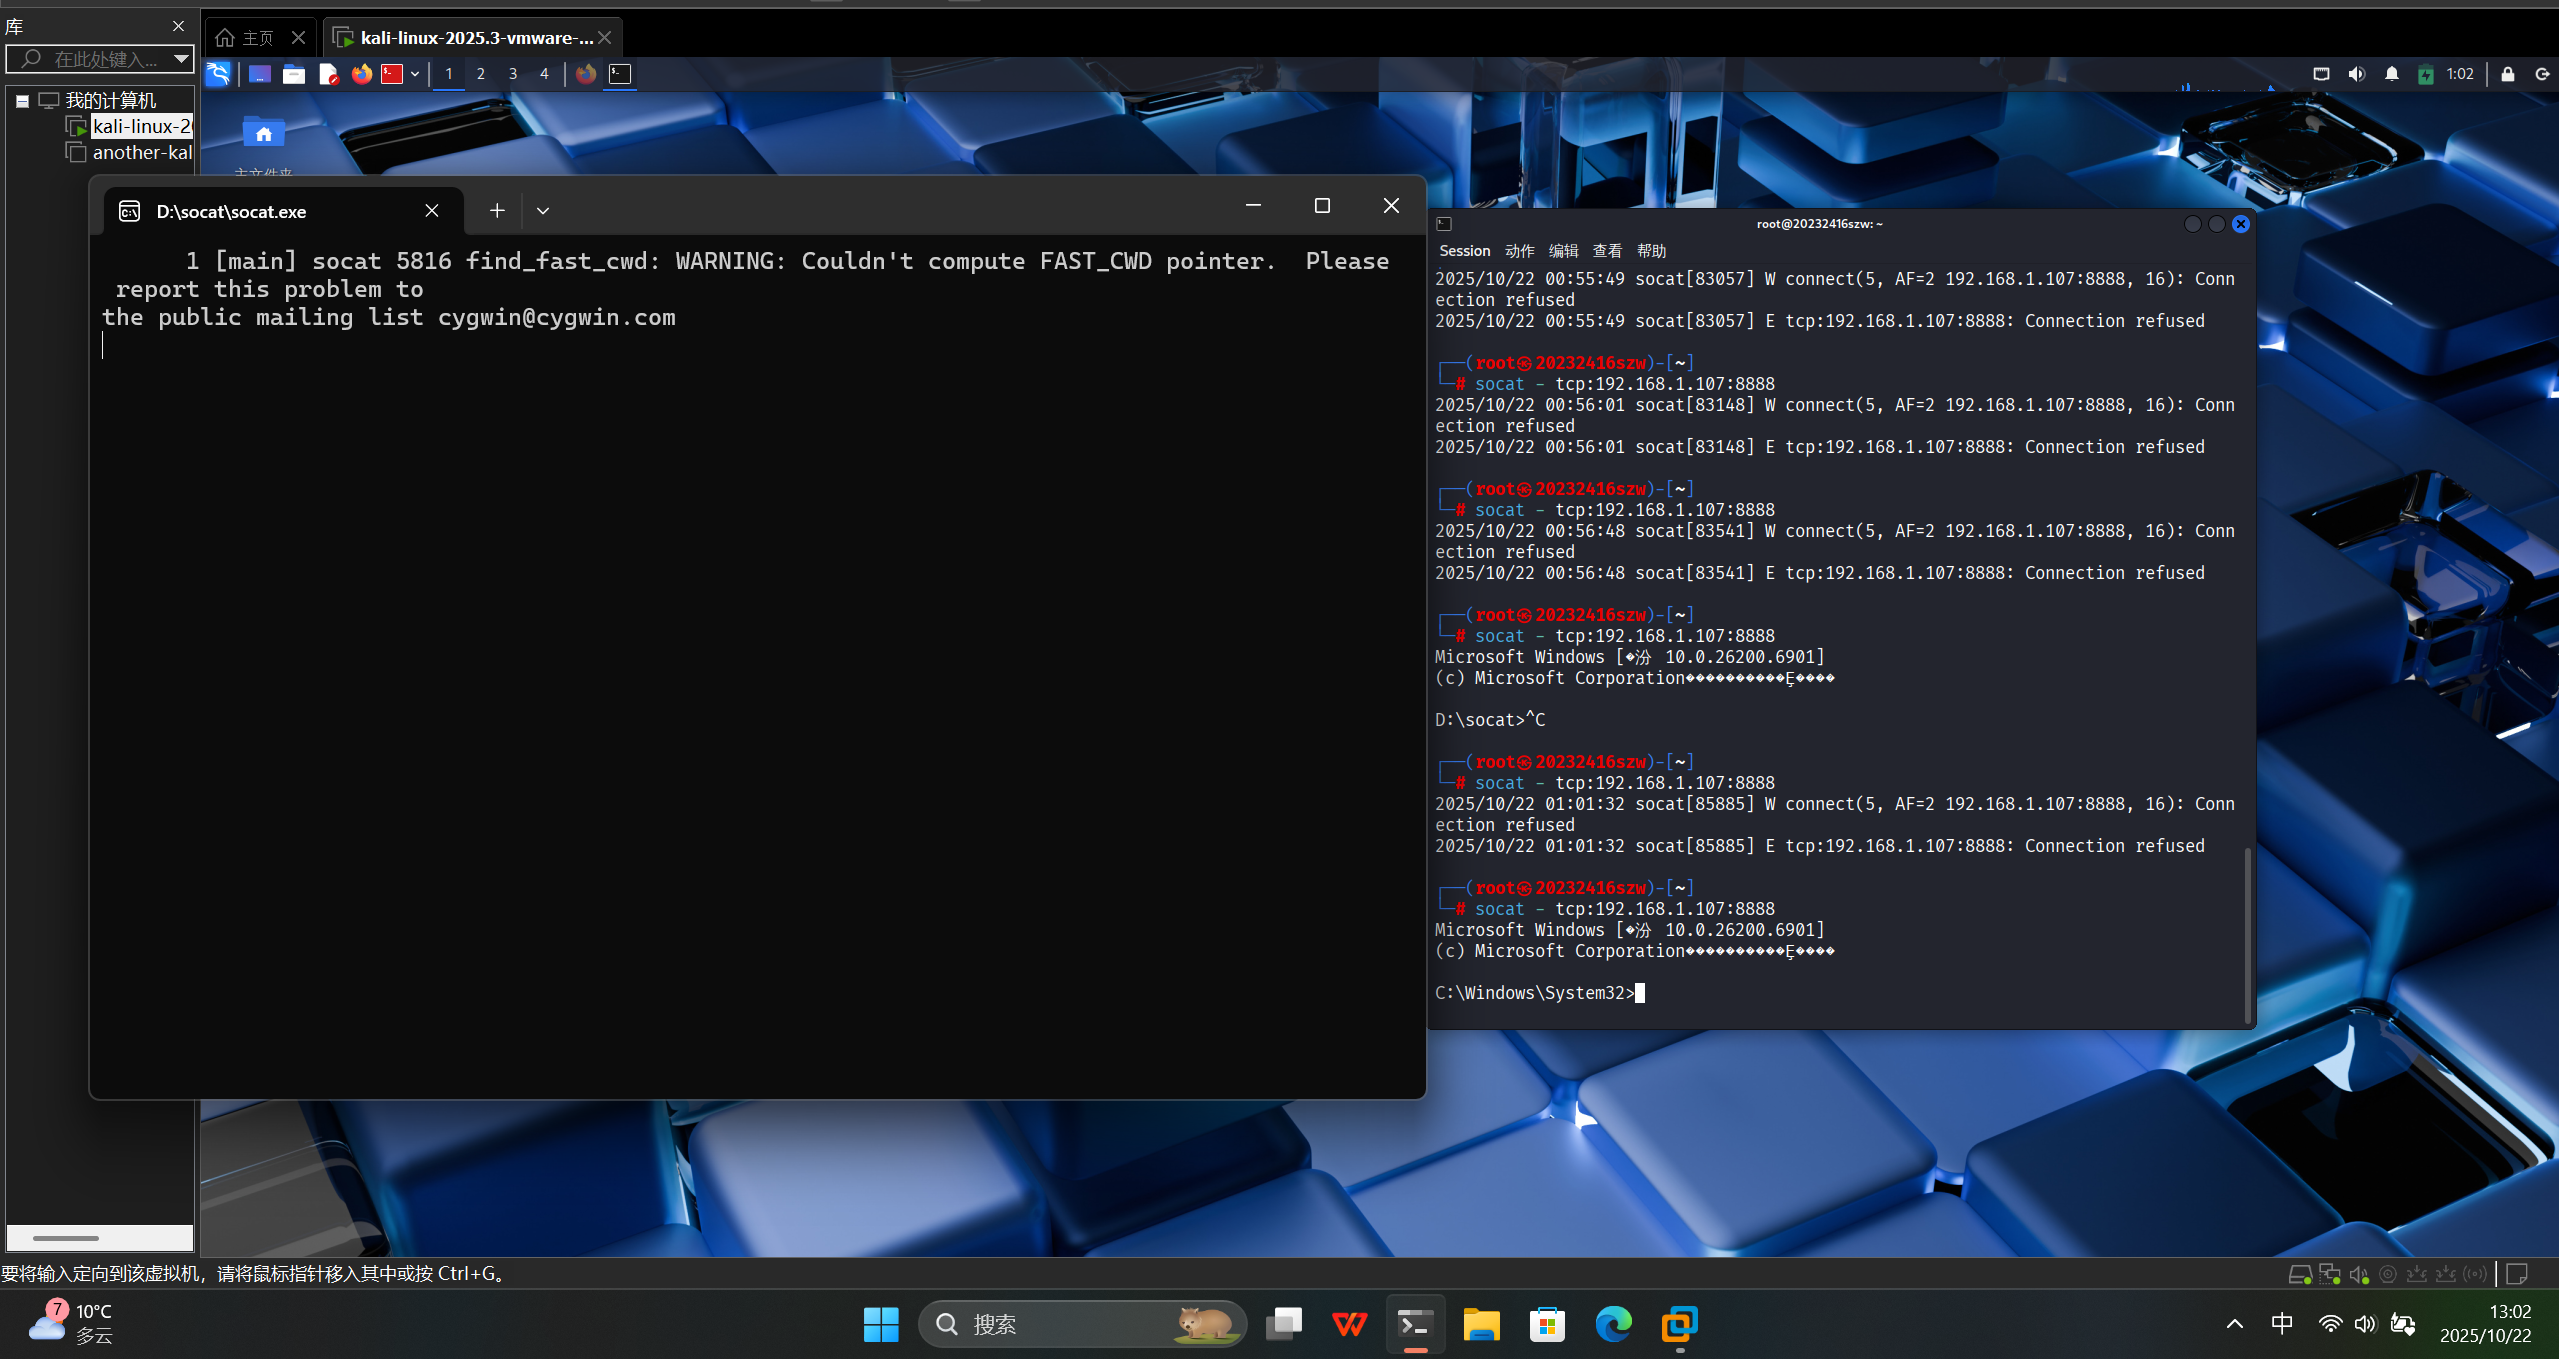Click the Kali panel volume icon

tap(2356, 74)
